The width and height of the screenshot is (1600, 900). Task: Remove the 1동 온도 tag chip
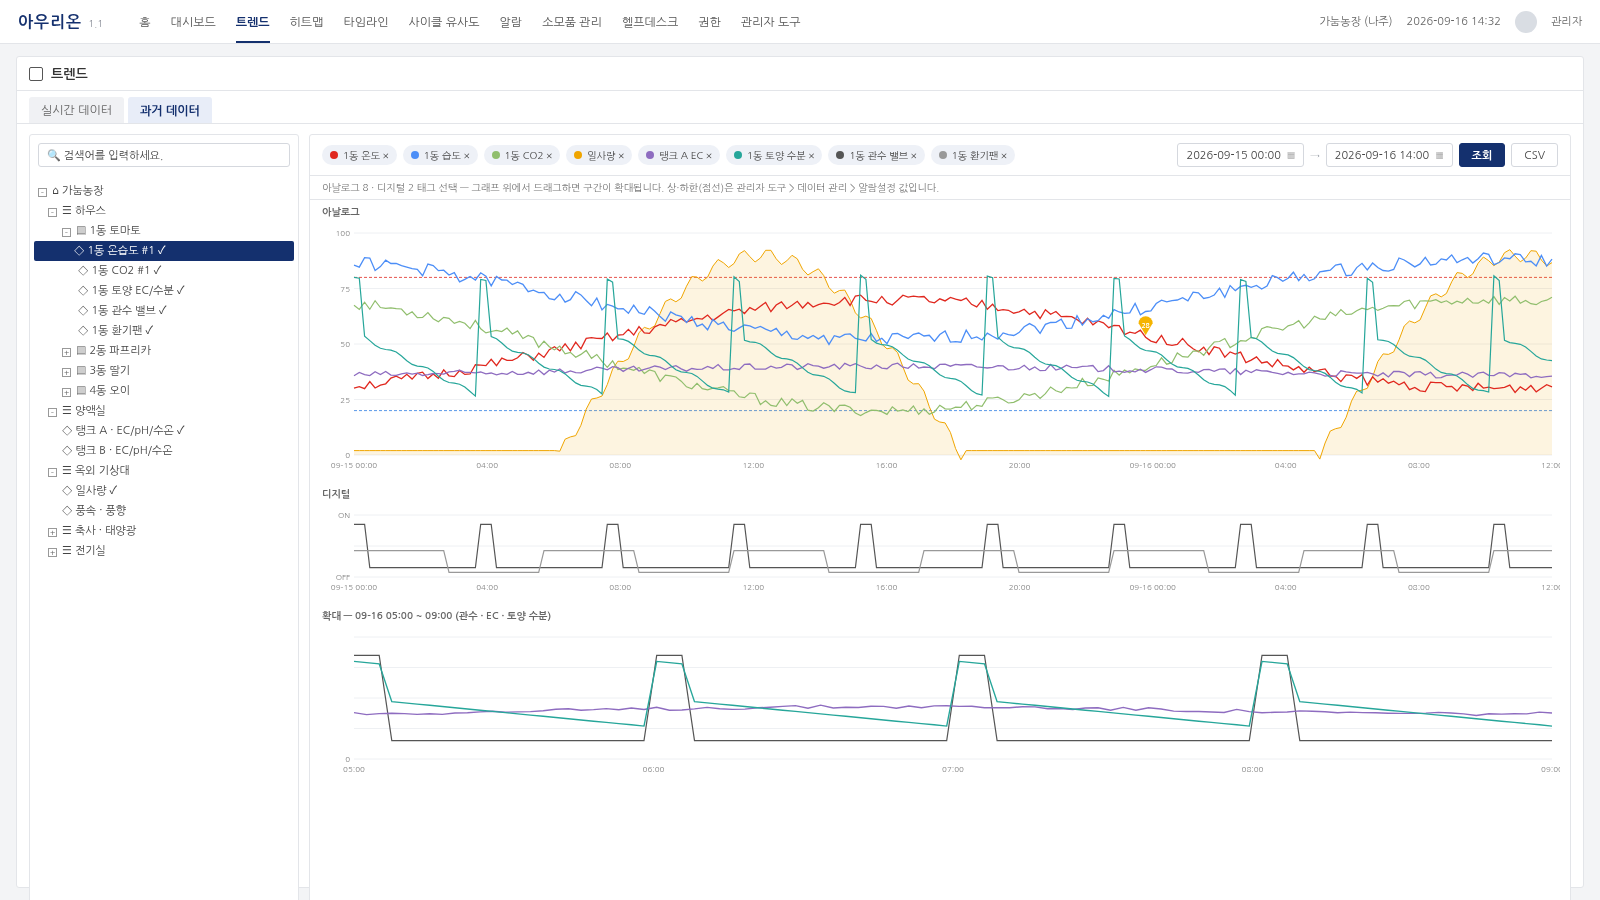[x=386, y=156]
